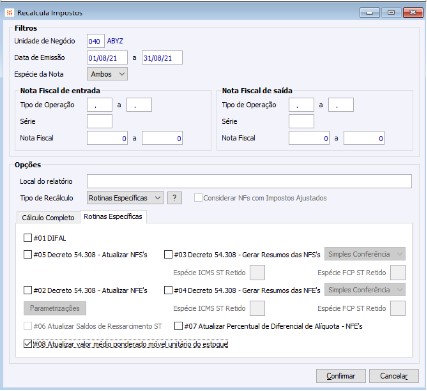Enable #02 Decreto 54.308 Atualizar NFE's

point(28,290)
